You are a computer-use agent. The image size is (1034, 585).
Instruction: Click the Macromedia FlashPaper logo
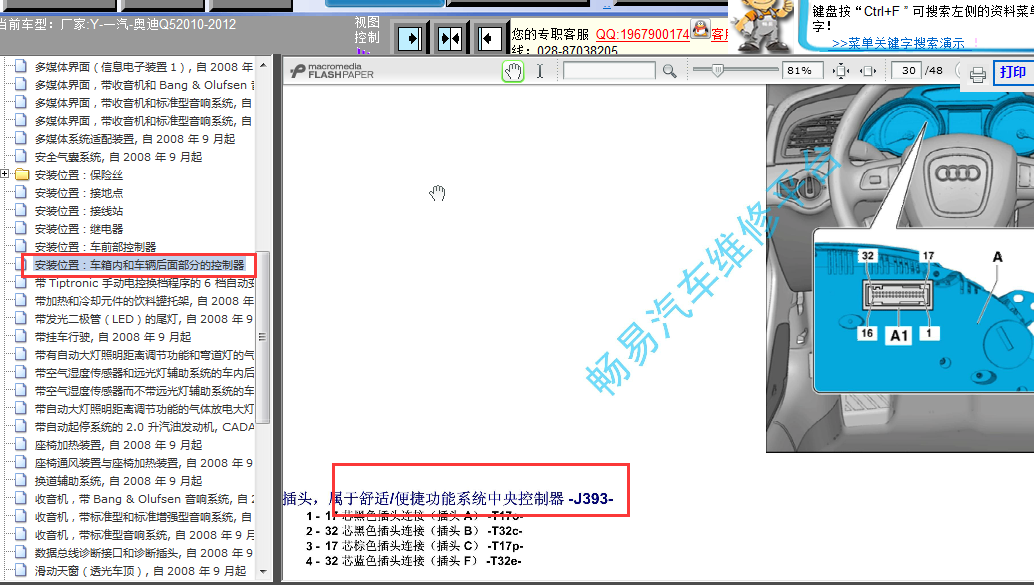tap(332, 71)
